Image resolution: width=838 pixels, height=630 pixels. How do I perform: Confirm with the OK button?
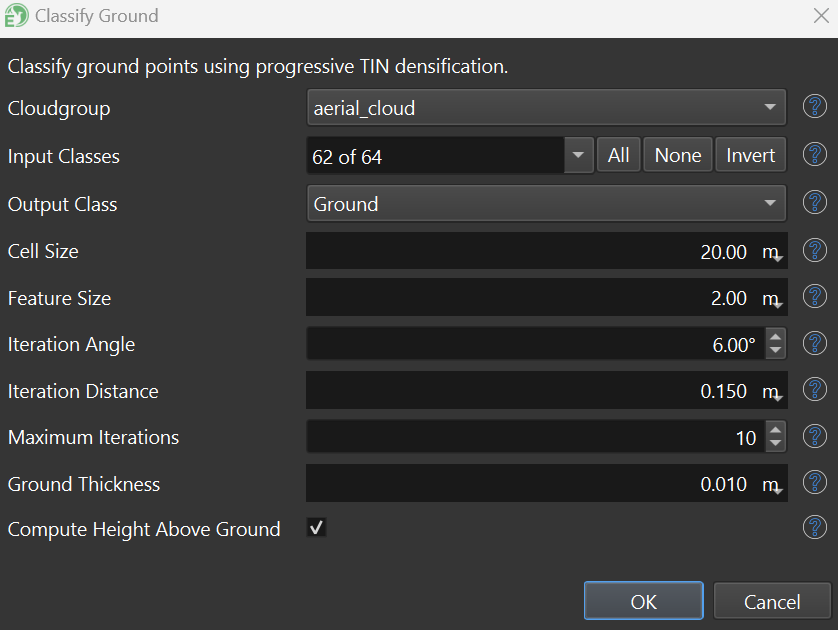pos(643,601)
